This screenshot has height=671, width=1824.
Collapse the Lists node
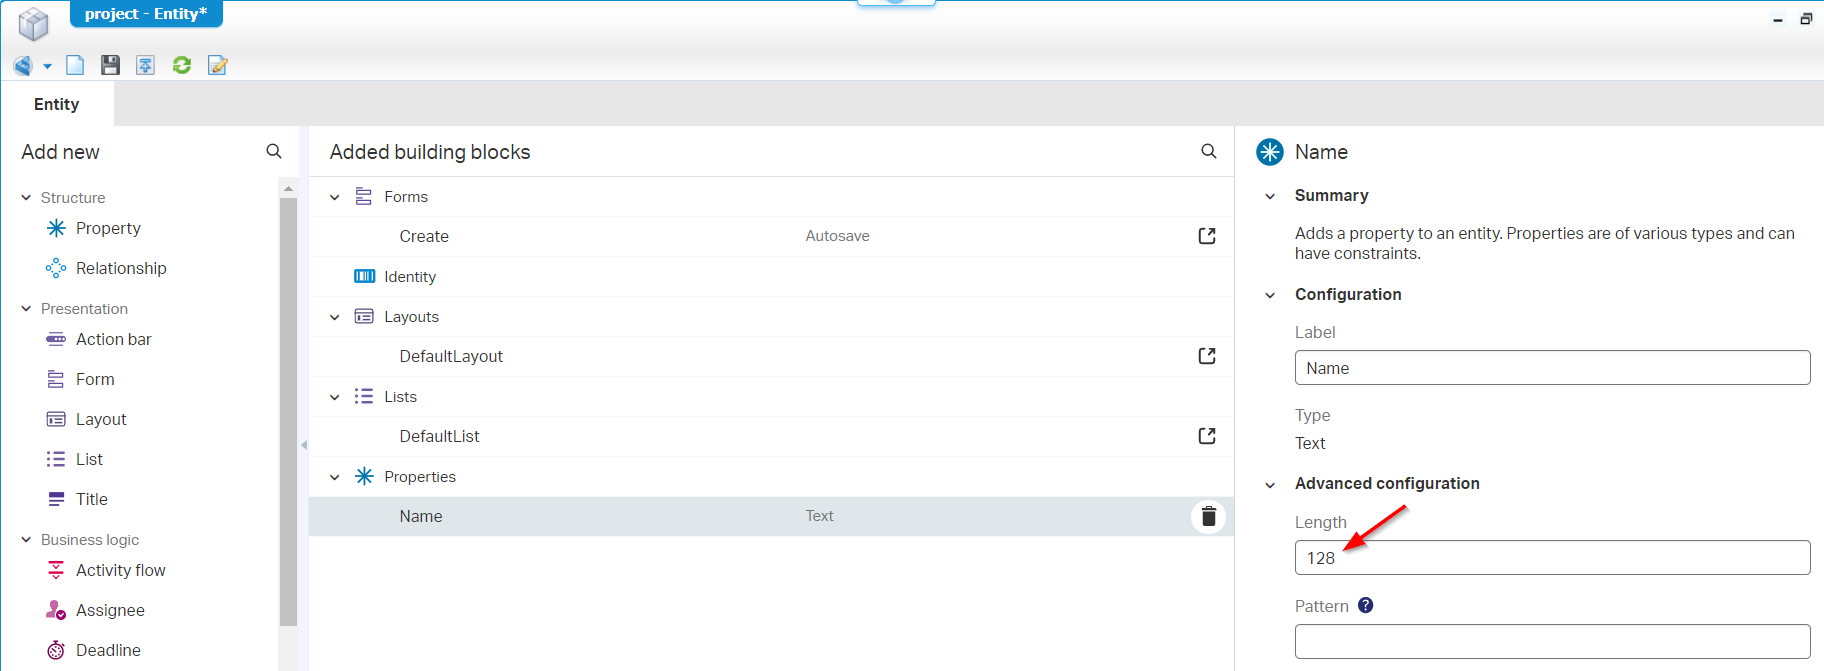(x=335, y=397)
